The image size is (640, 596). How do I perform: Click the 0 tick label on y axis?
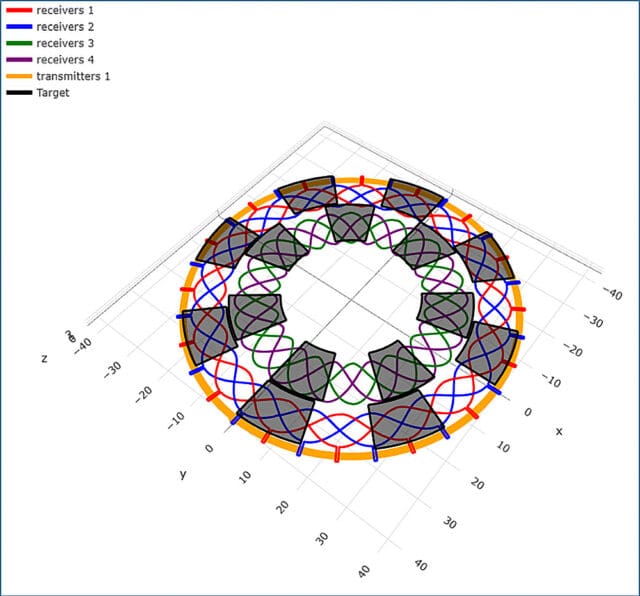click(209, 448)
